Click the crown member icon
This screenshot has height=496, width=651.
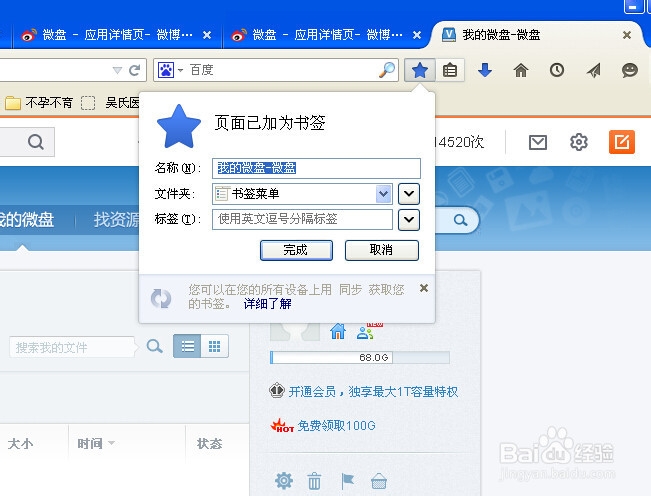pyautogui.click(x=277, y=391)
